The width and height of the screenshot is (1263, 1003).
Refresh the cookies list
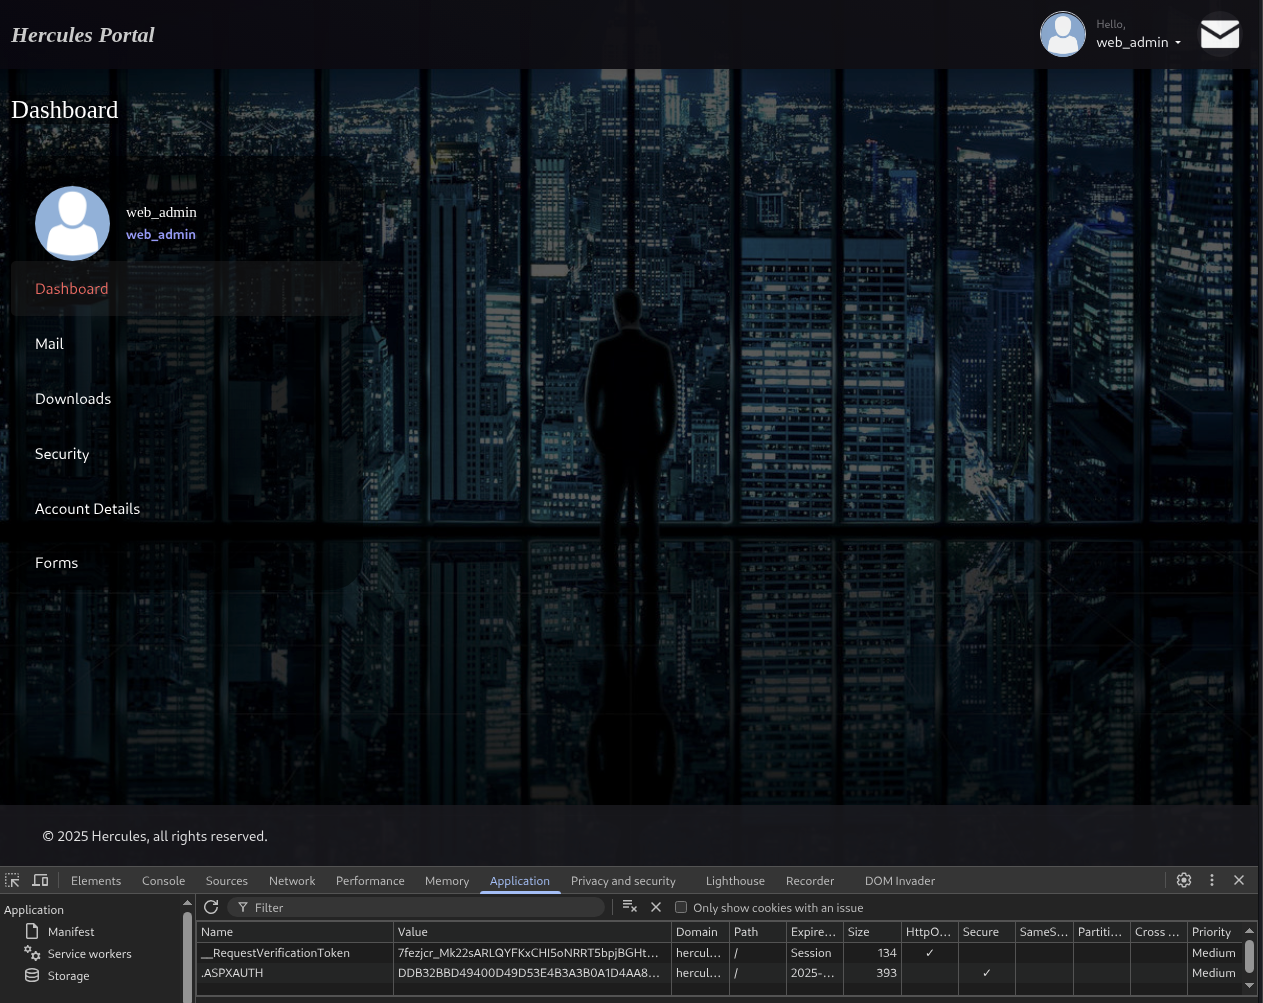click(x=211, y=907)
